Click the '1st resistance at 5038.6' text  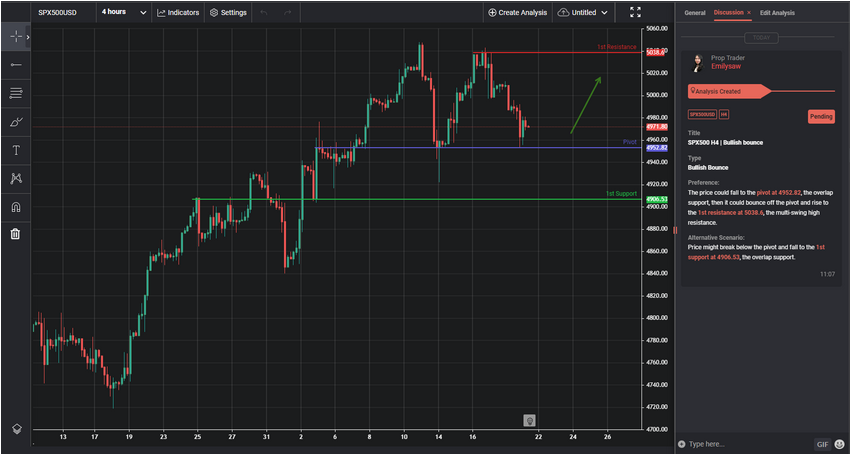730,213
